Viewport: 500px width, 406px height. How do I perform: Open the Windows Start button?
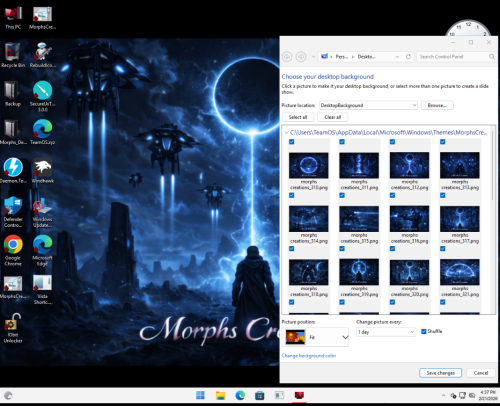[200, 395]
